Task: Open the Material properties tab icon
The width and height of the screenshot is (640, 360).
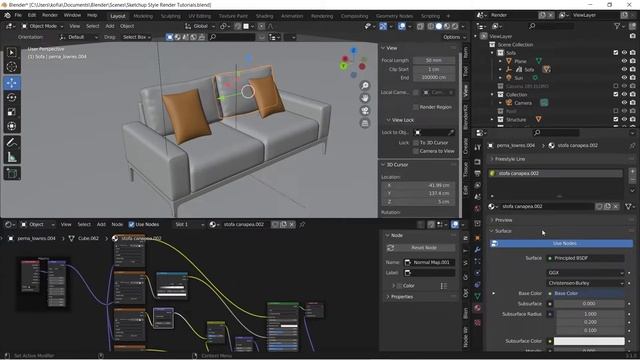Action: click(x=478, y=308)
